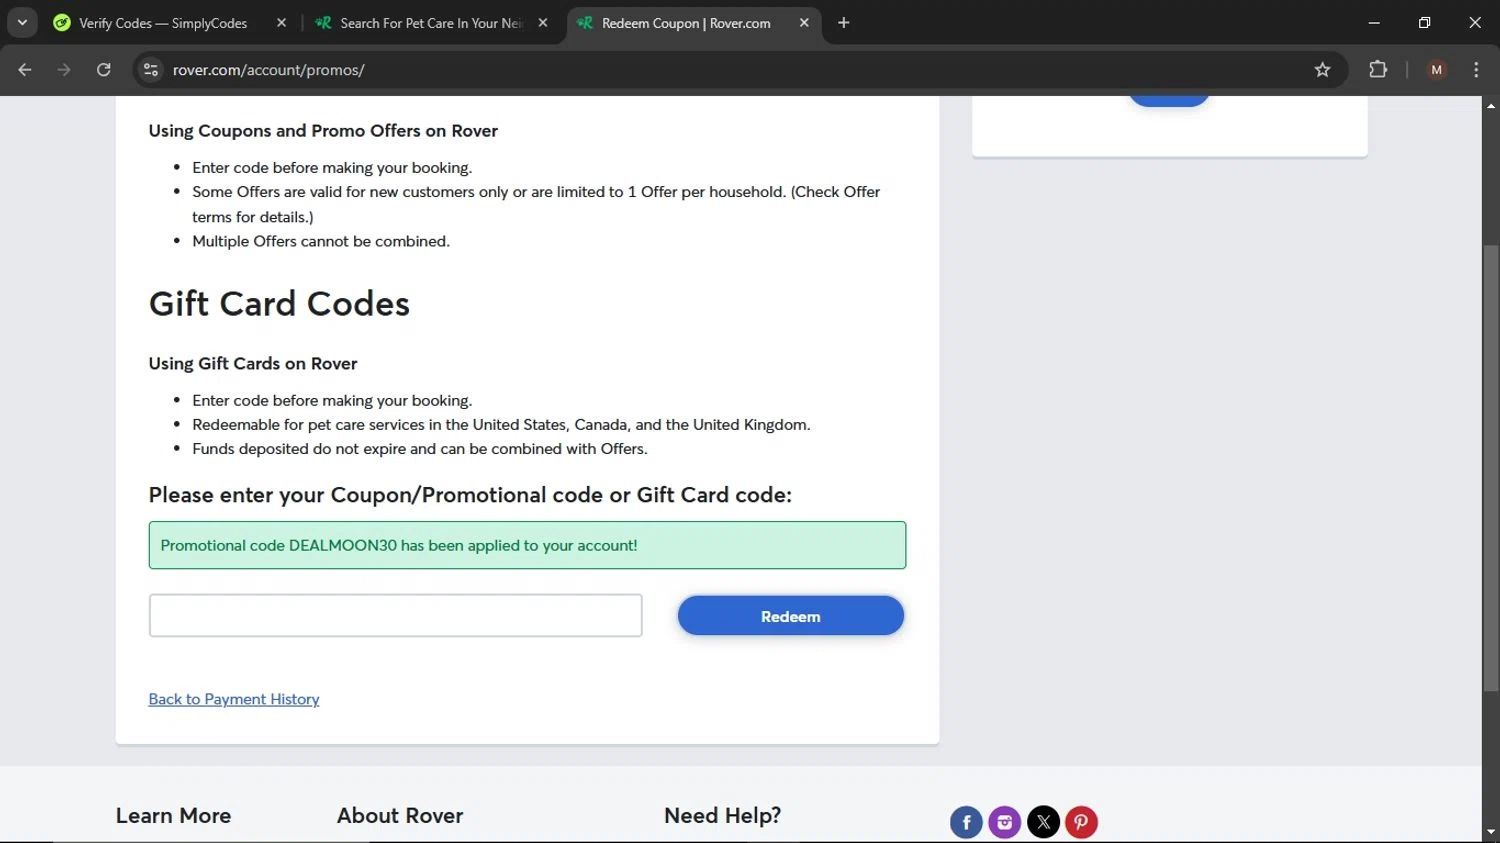Close the Search For Pet Care tab
The image size is (1500, 843).
coord(543,23)
